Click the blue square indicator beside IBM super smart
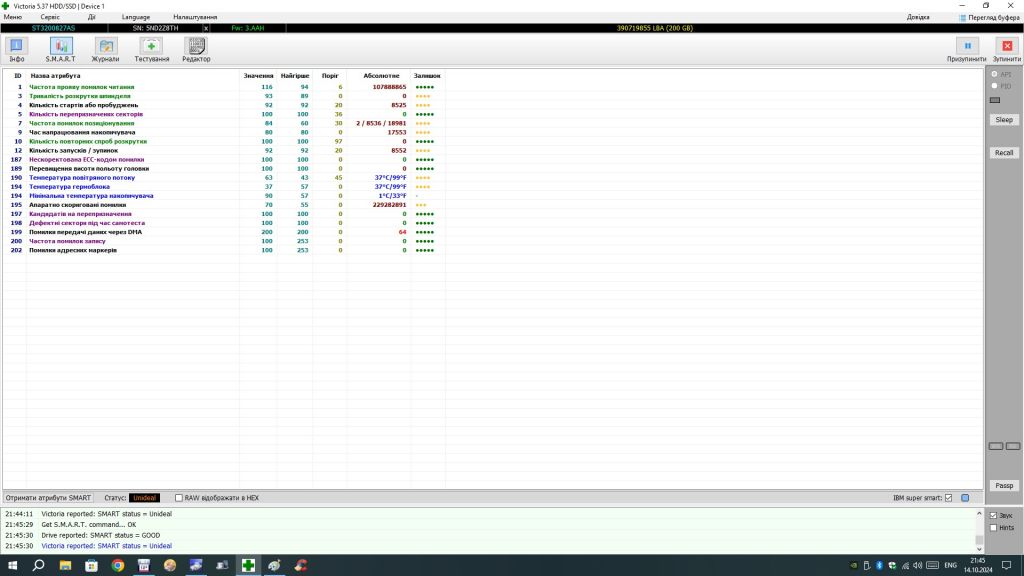This screenshot has width=1024, height=576. coord(965,498)
